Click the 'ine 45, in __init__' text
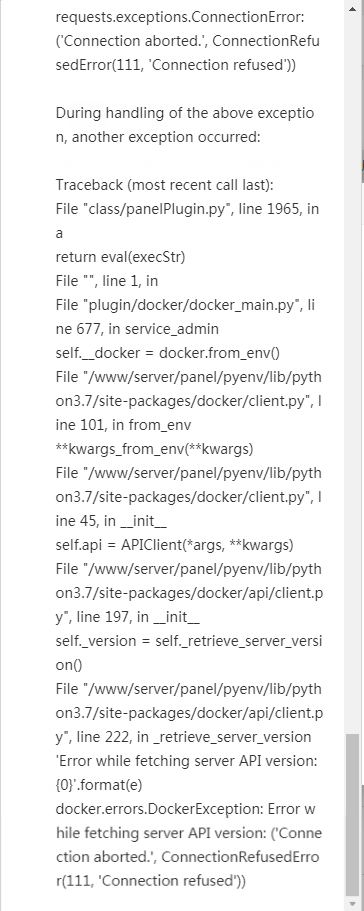Image resolution: width=364 pixels, height=911 pixels. pyautogui.click(x=111, y=521)
